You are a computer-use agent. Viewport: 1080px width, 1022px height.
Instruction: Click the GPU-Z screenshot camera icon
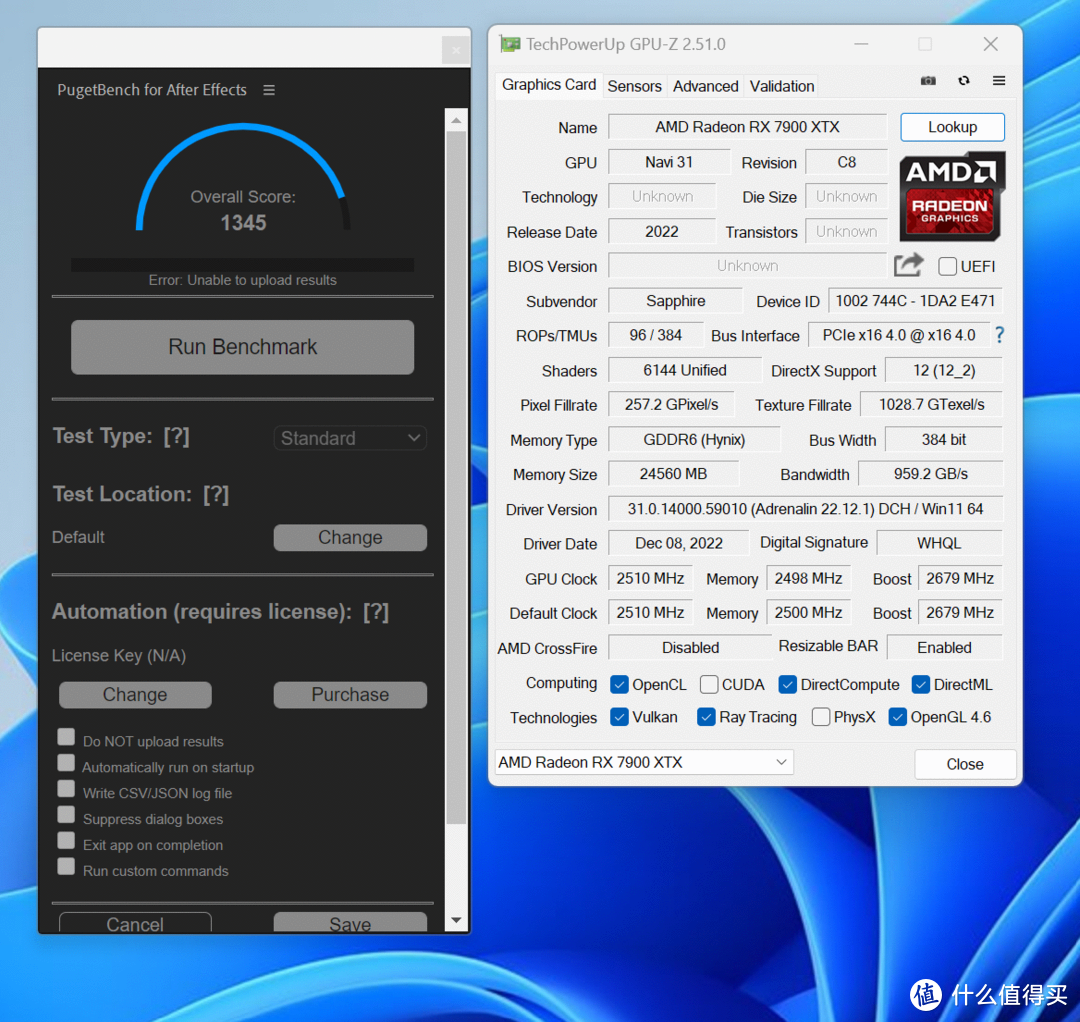pos(928,81)
